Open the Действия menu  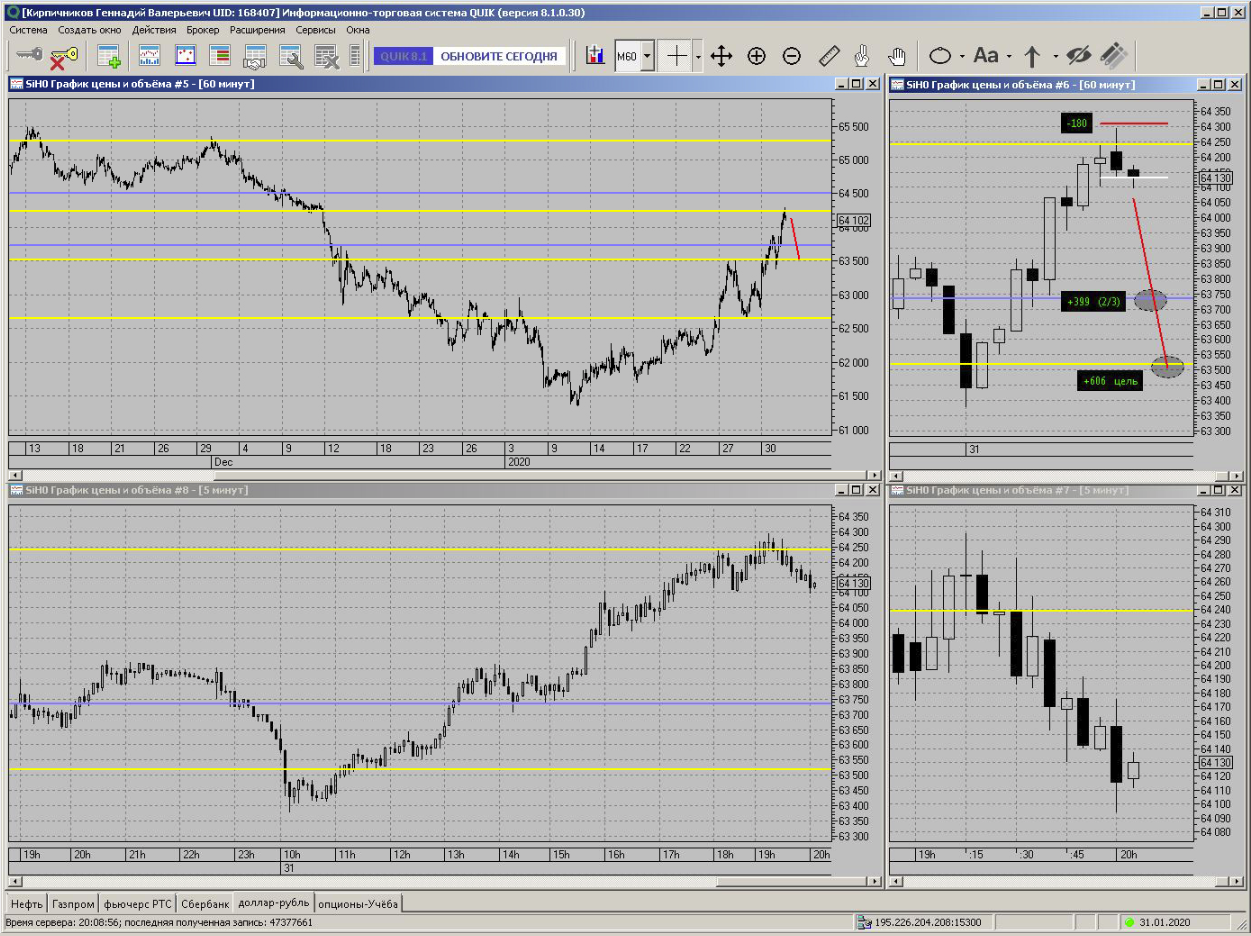(154, 29)
